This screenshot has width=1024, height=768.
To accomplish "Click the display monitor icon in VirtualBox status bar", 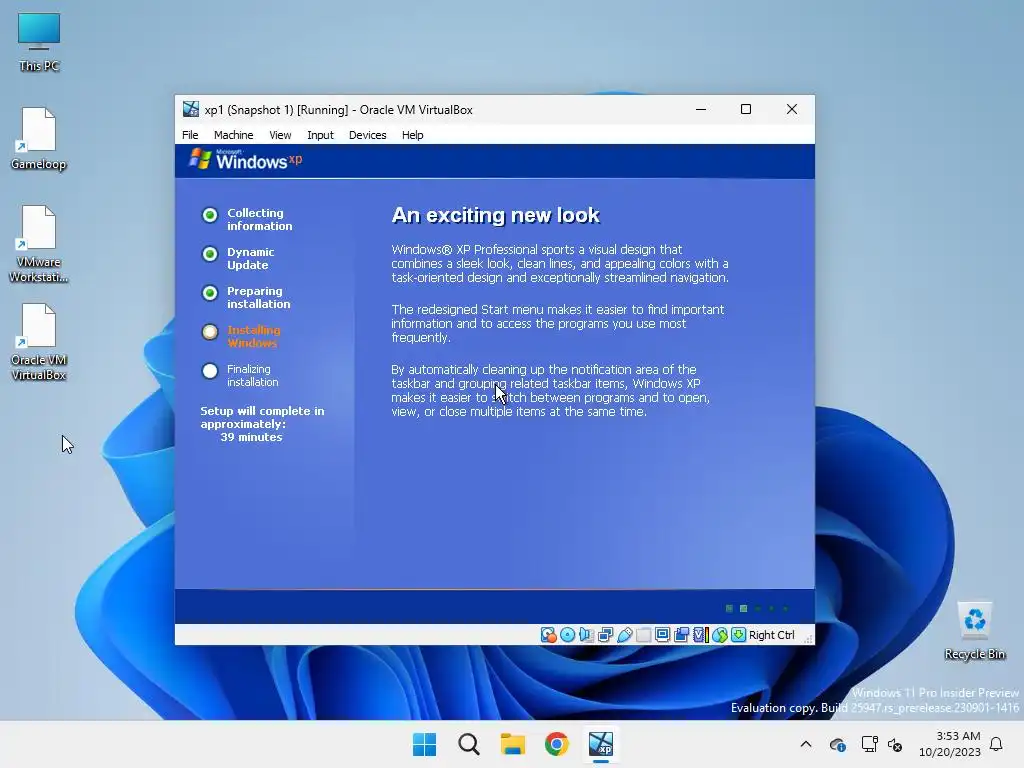I will click(x=662, y=635).
